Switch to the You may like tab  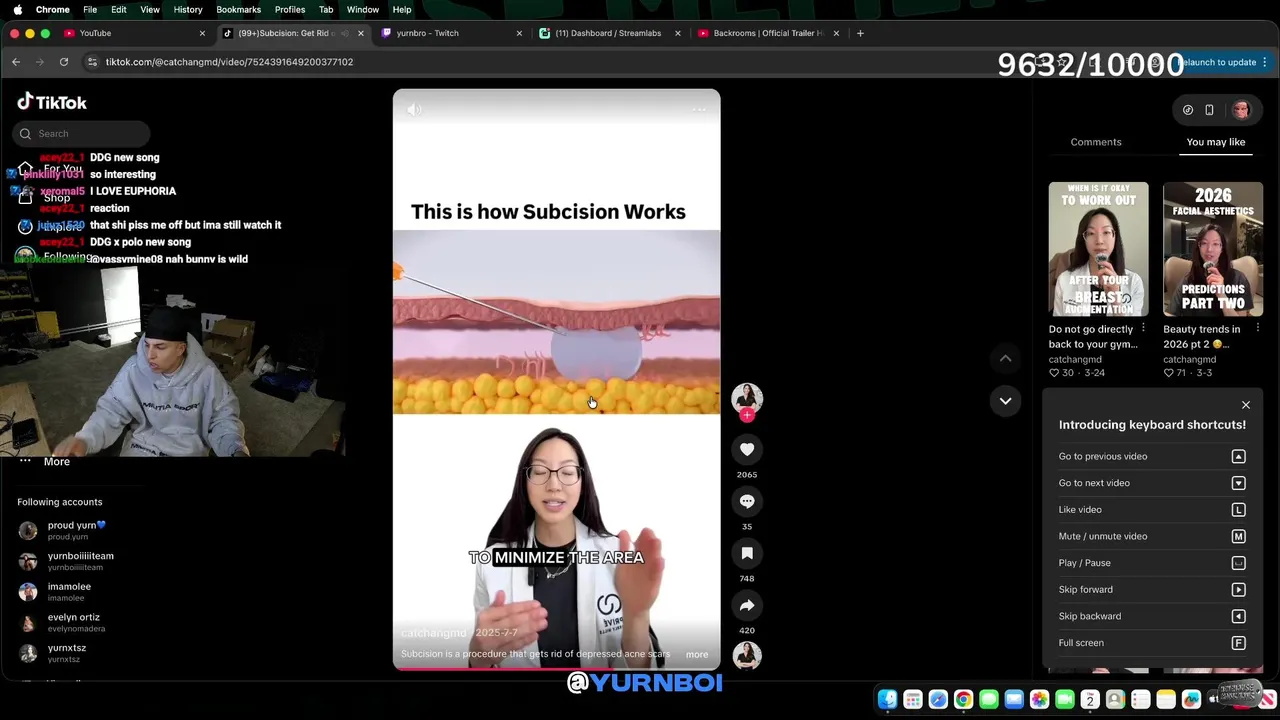[1216, 142]
